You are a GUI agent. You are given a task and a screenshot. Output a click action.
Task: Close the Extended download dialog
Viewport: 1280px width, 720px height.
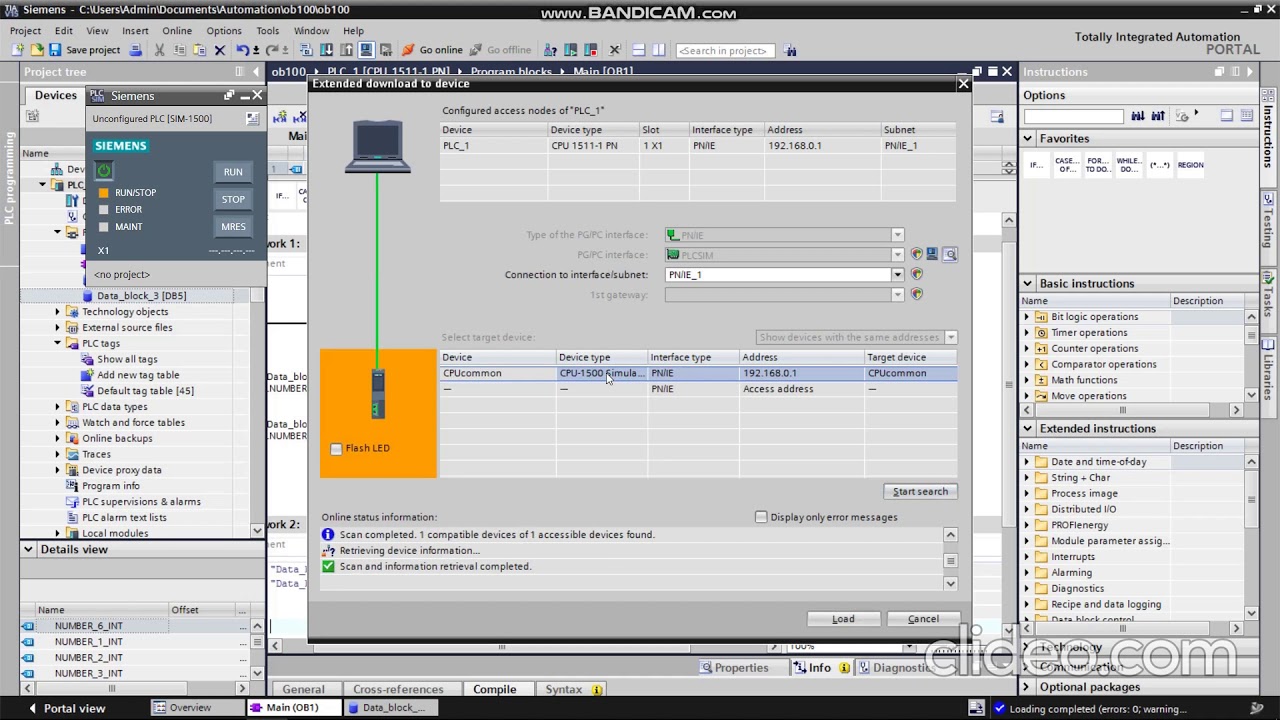[x=963, y=84]
